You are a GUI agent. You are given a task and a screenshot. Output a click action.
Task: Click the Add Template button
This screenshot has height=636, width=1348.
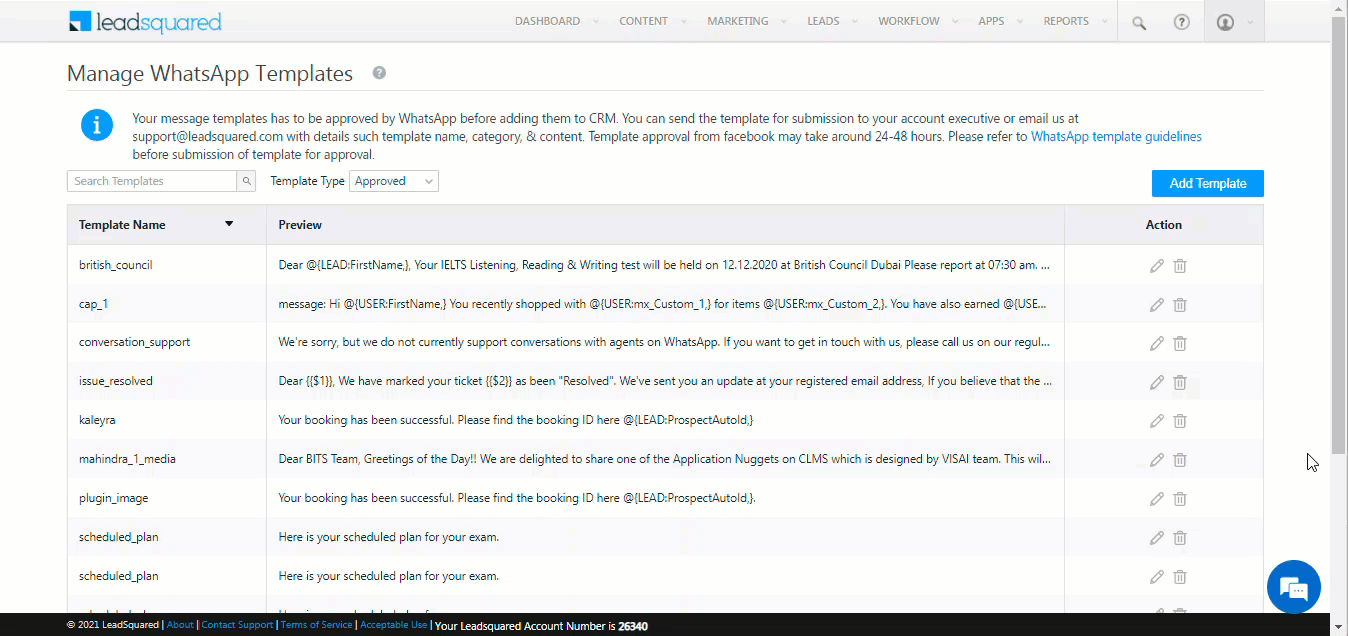click(x=1208, y=183)
